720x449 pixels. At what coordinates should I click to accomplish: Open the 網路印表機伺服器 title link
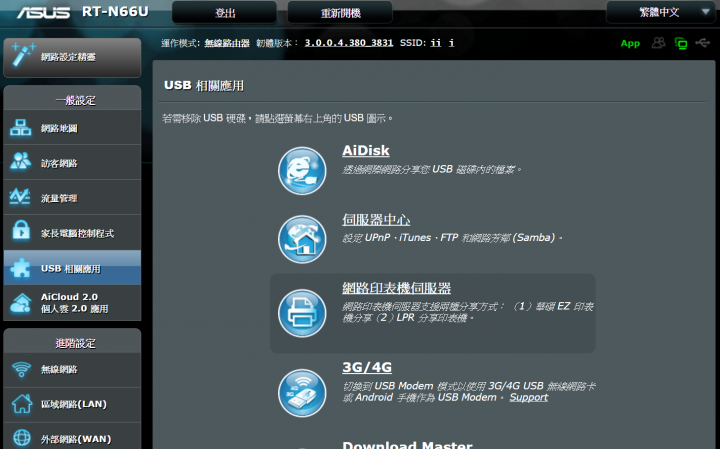[x=396, y=288]
